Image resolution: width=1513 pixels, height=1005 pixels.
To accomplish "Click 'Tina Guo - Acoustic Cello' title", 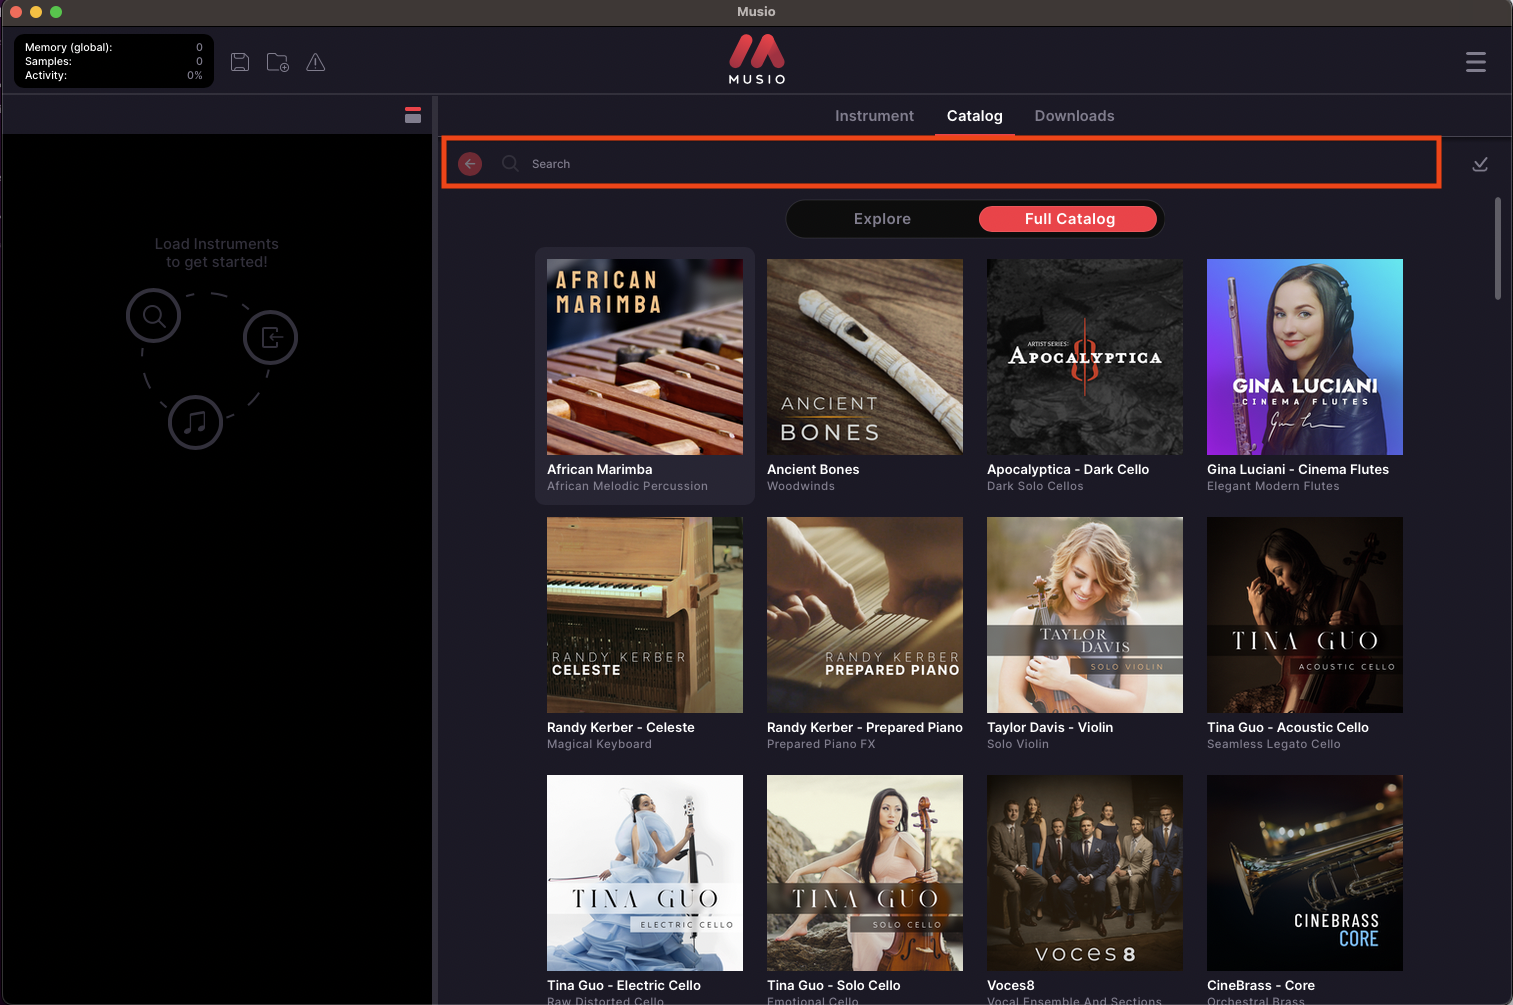I will point(1288,727).
